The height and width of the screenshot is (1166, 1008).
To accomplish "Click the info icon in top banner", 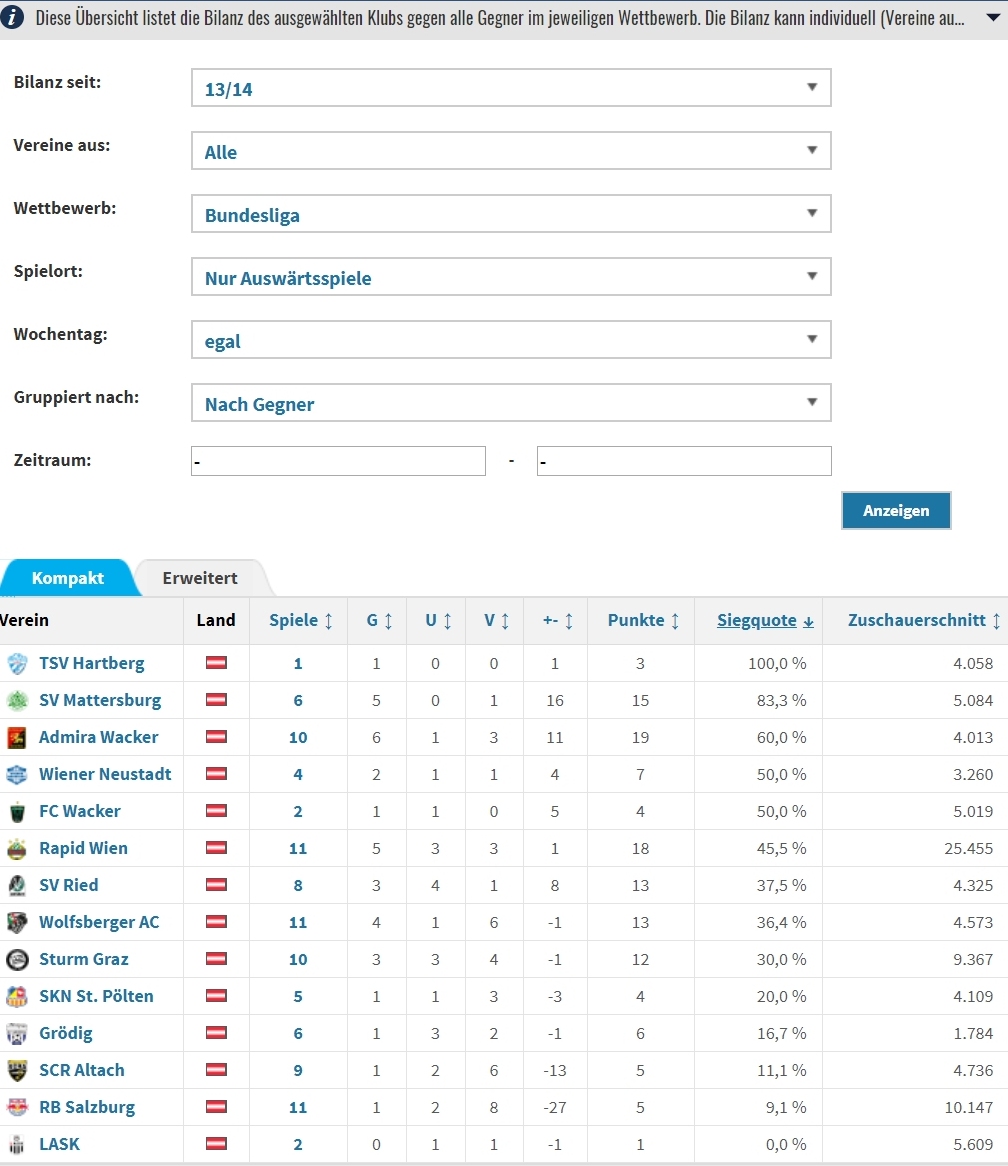I will click(11, 17).
